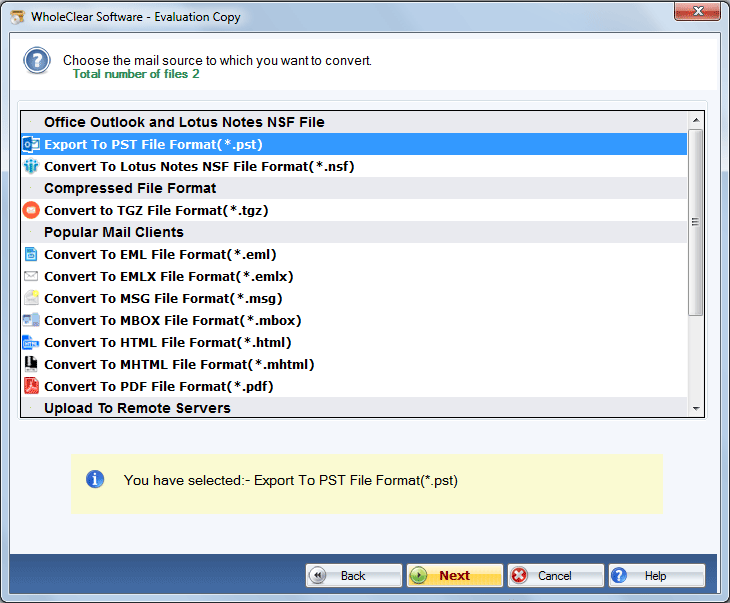The height and width of the screenshot is (603, 730).
Task: Click the list scrollbar up arrow
Action: (696, 120)
